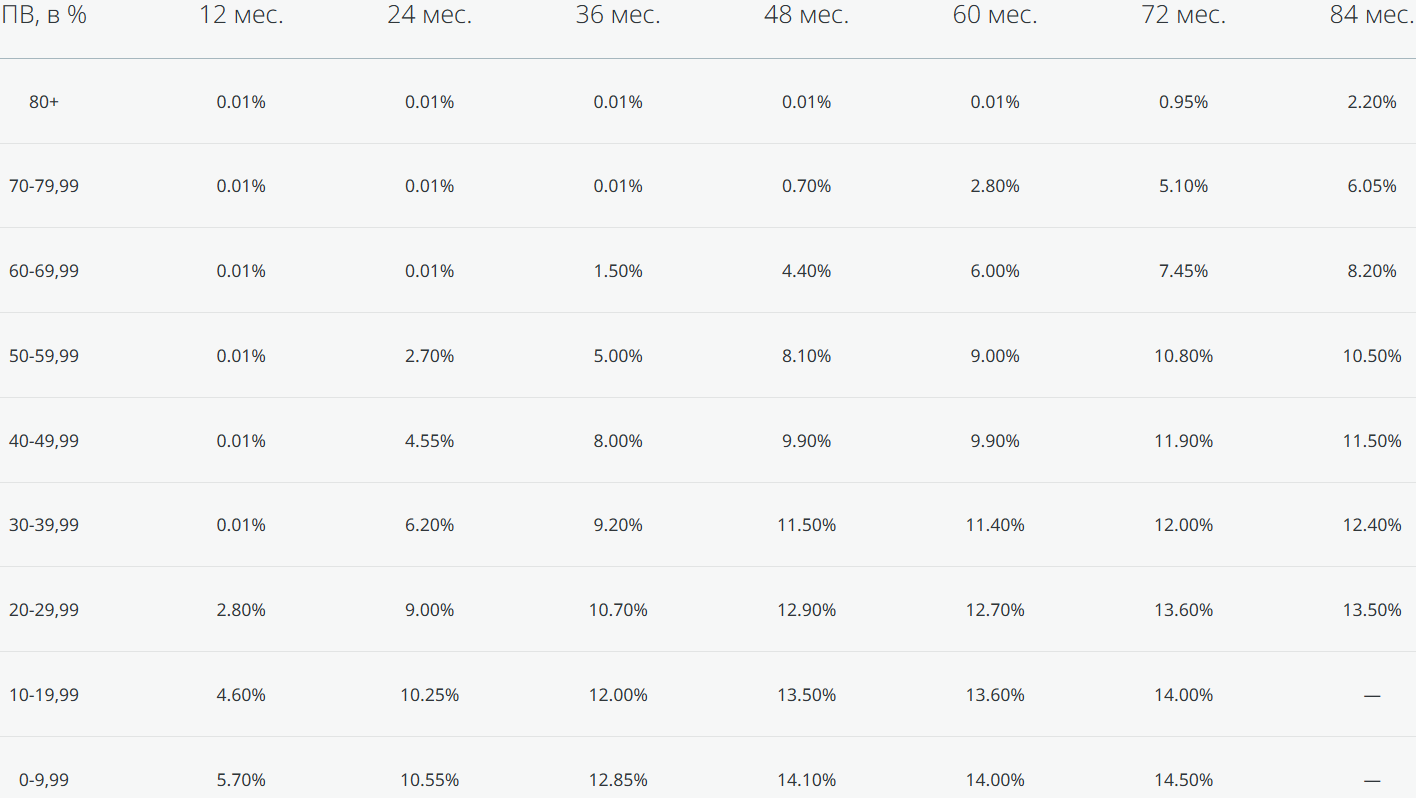Select the 7.45% rate cell
Viewport: 1416px width, 798px height.
[1183, 271]
